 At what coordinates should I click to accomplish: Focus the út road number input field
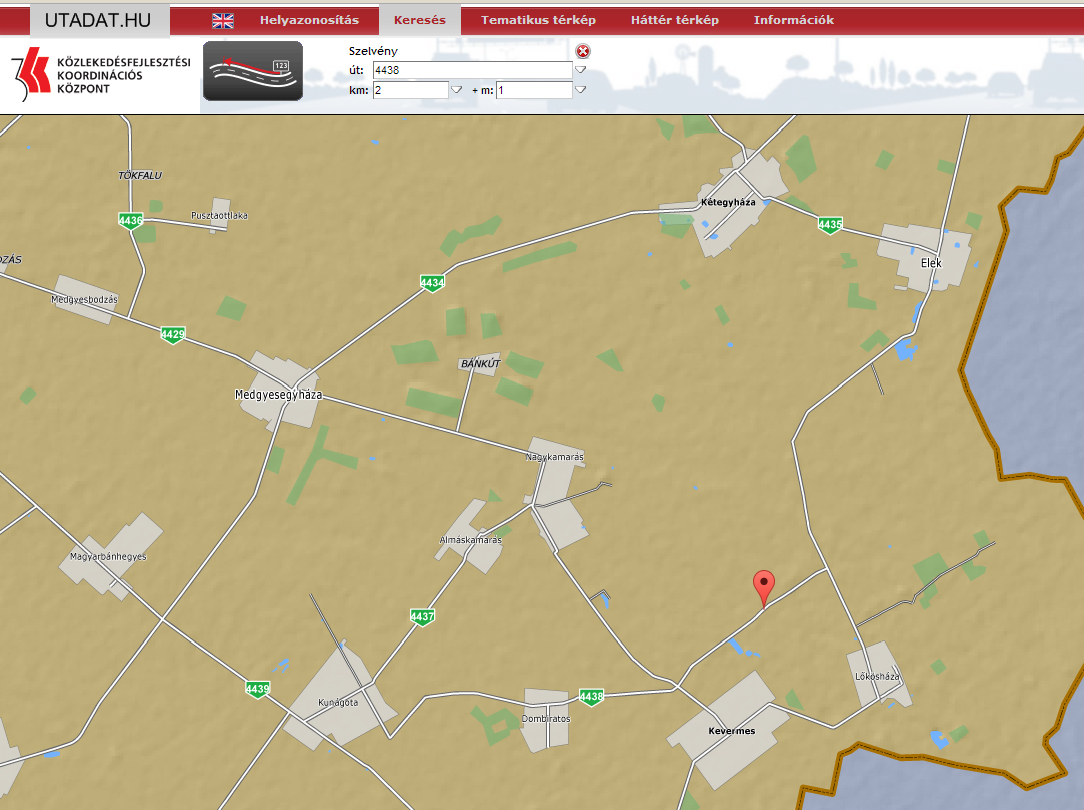click(471, 70)
